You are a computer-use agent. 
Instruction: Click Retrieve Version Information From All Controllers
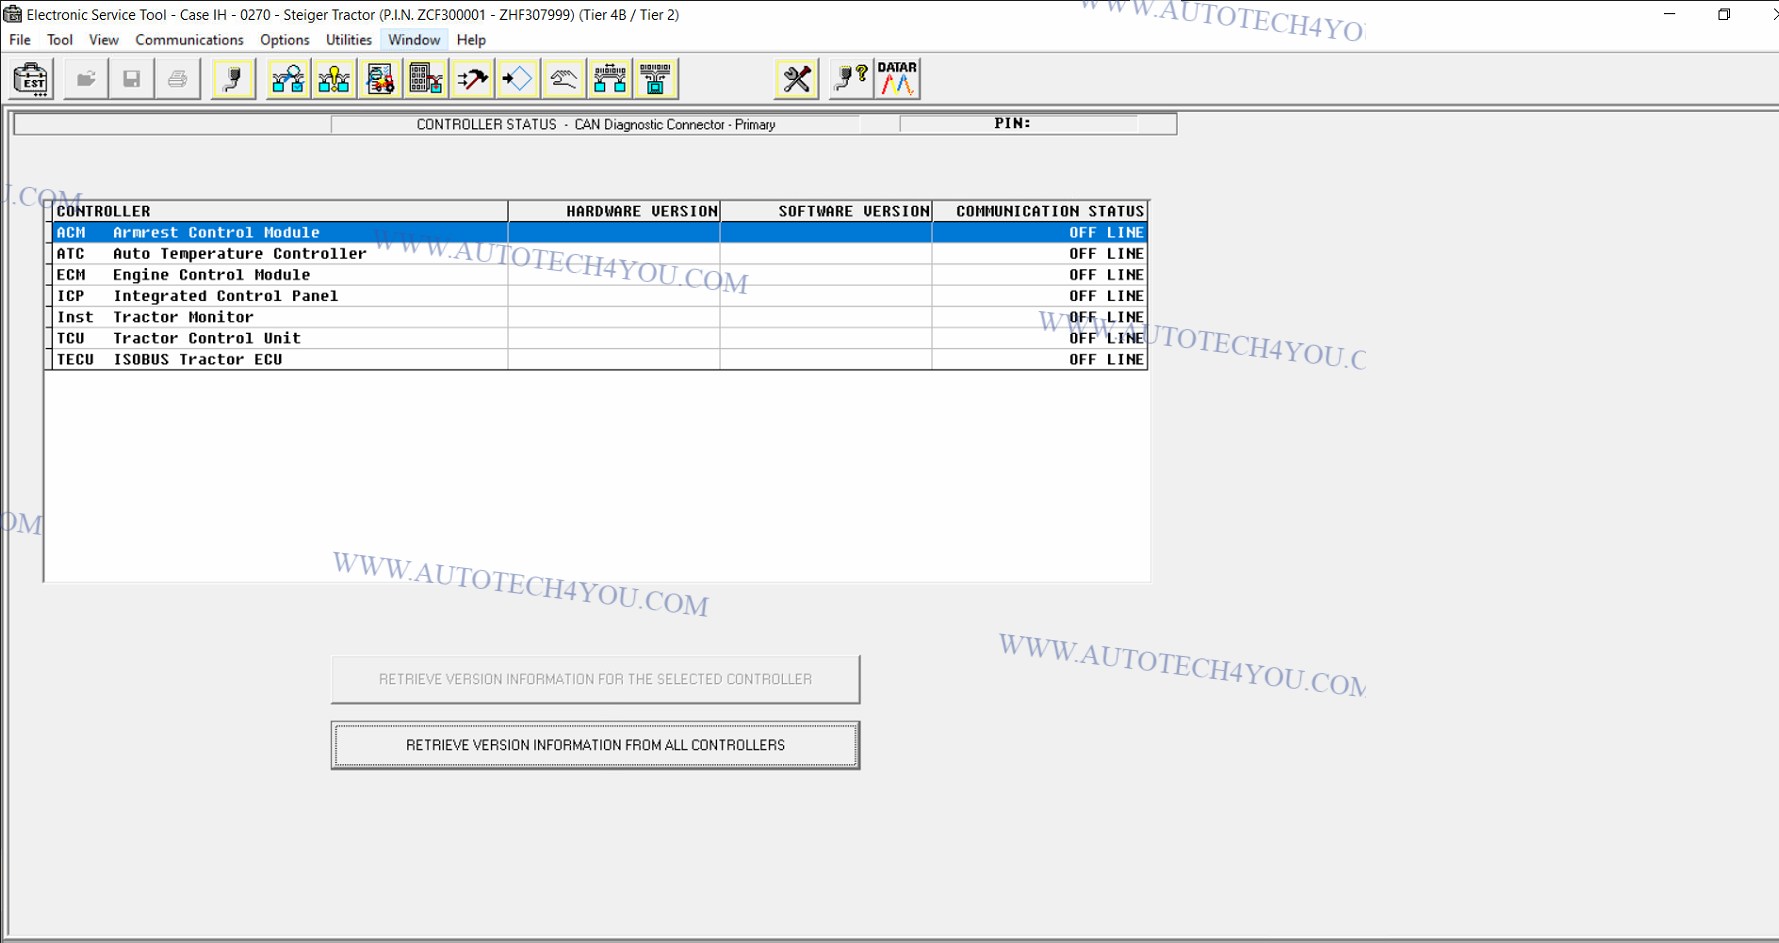pyautogui.click(x=595, y=745)
